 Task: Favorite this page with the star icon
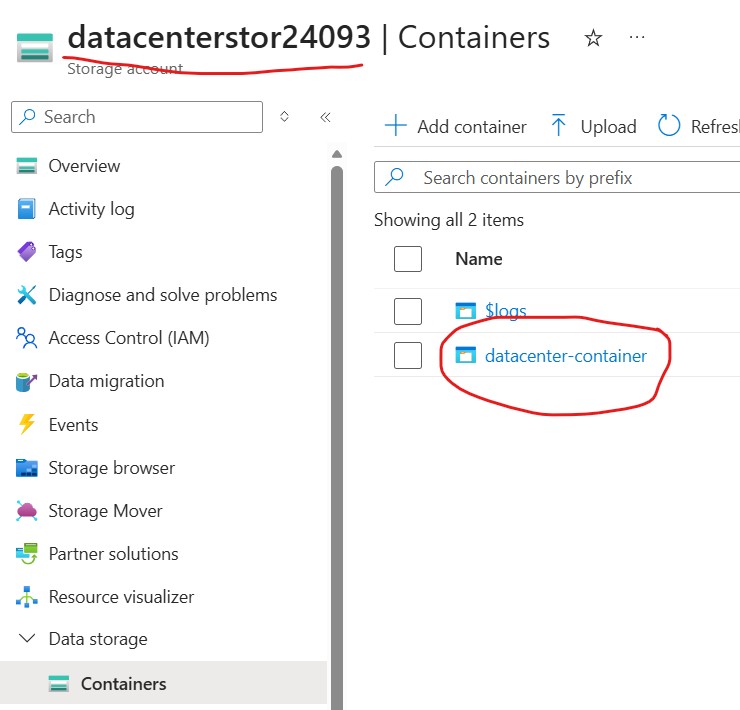click(593, 38)
